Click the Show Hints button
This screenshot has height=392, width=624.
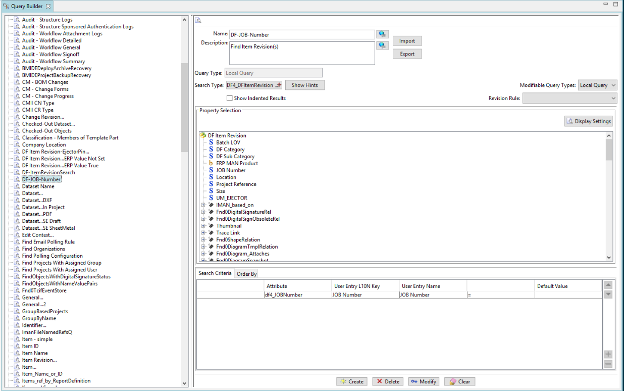304,85
